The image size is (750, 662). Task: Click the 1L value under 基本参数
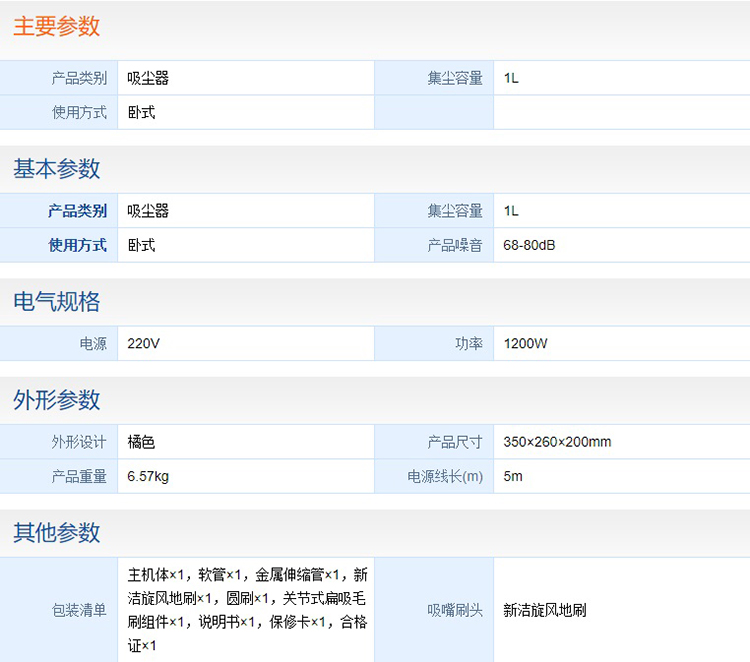pos(511,211)
